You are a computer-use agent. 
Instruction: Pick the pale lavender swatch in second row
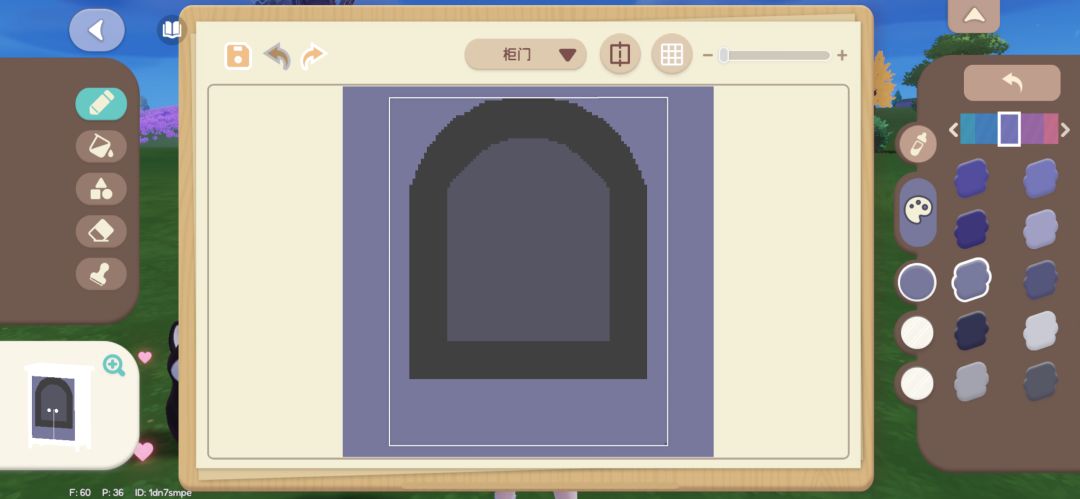(1040, 230)
